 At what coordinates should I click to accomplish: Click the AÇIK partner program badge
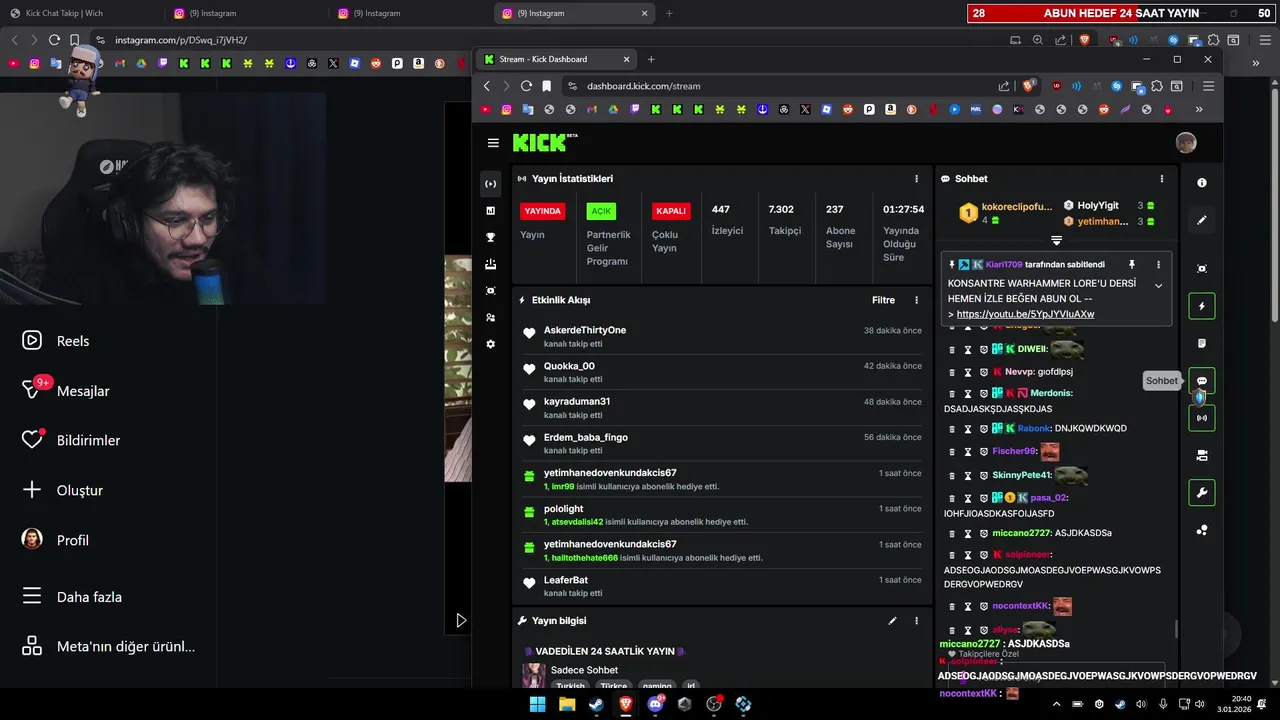point(601,211)
